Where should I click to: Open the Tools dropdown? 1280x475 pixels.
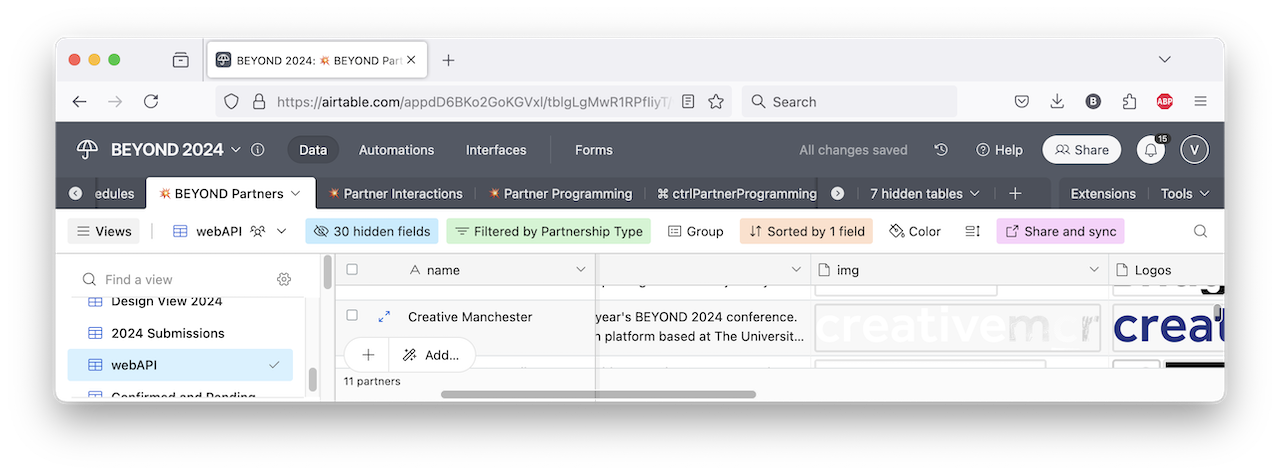tap(1185, 193)
